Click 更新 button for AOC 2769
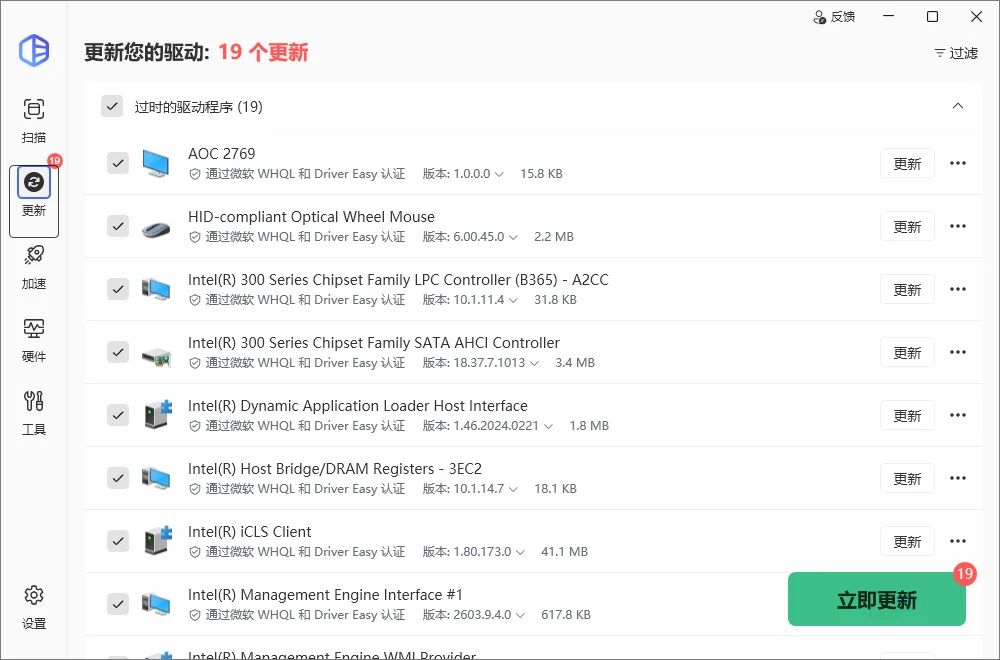This screenshot has height=660, width=1000. point(907,164)
